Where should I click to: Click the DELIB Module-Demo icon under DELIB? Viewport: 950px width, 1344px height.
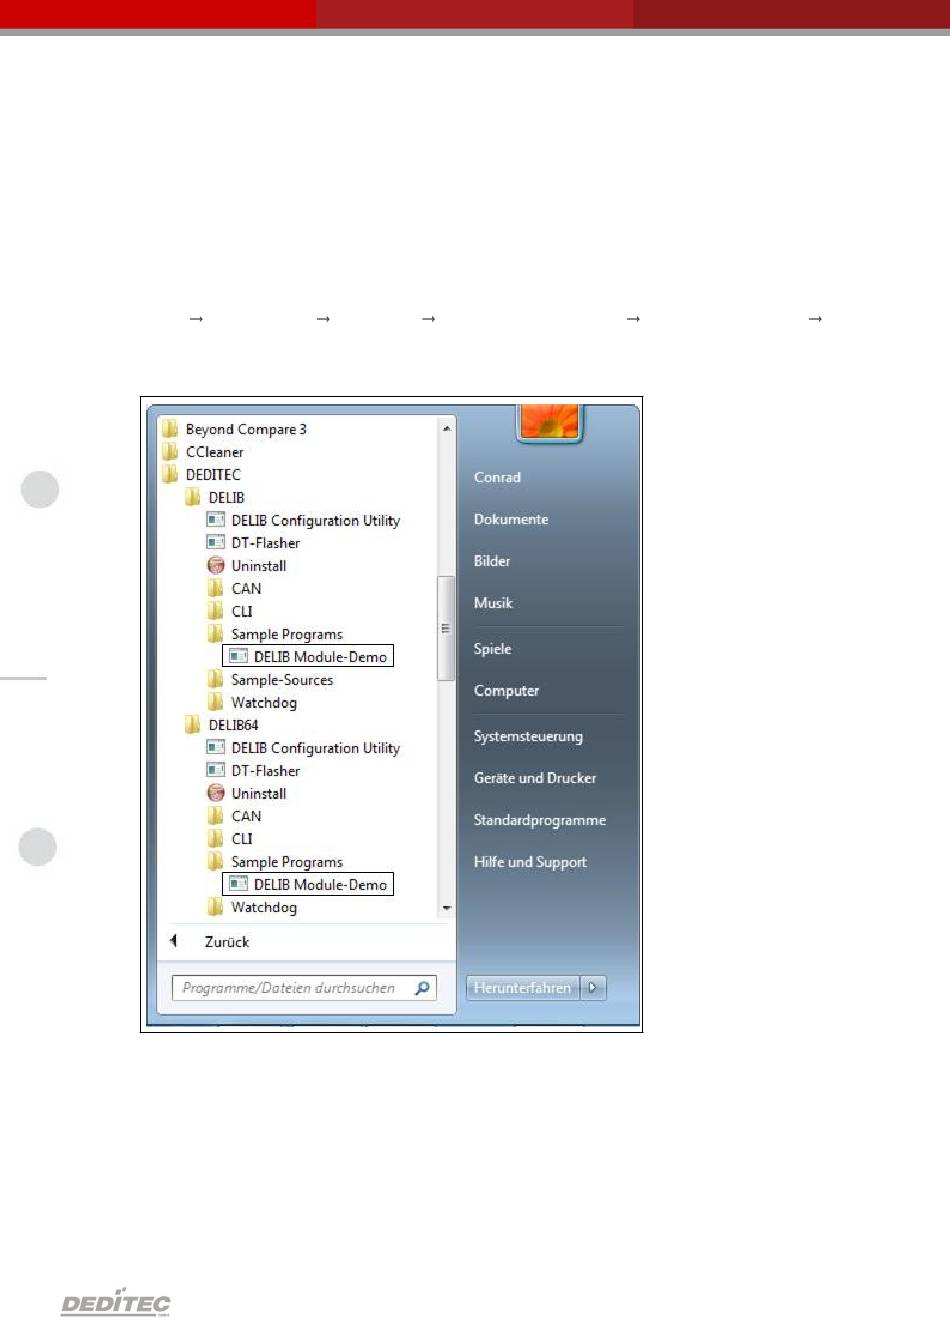pos(238,656)
